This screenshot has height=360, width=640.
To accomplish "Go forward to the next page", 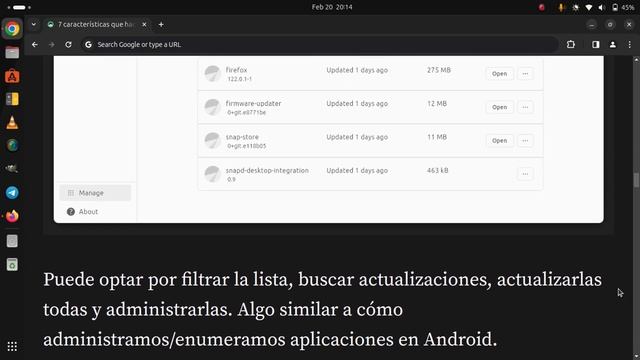I will [51, 44].
